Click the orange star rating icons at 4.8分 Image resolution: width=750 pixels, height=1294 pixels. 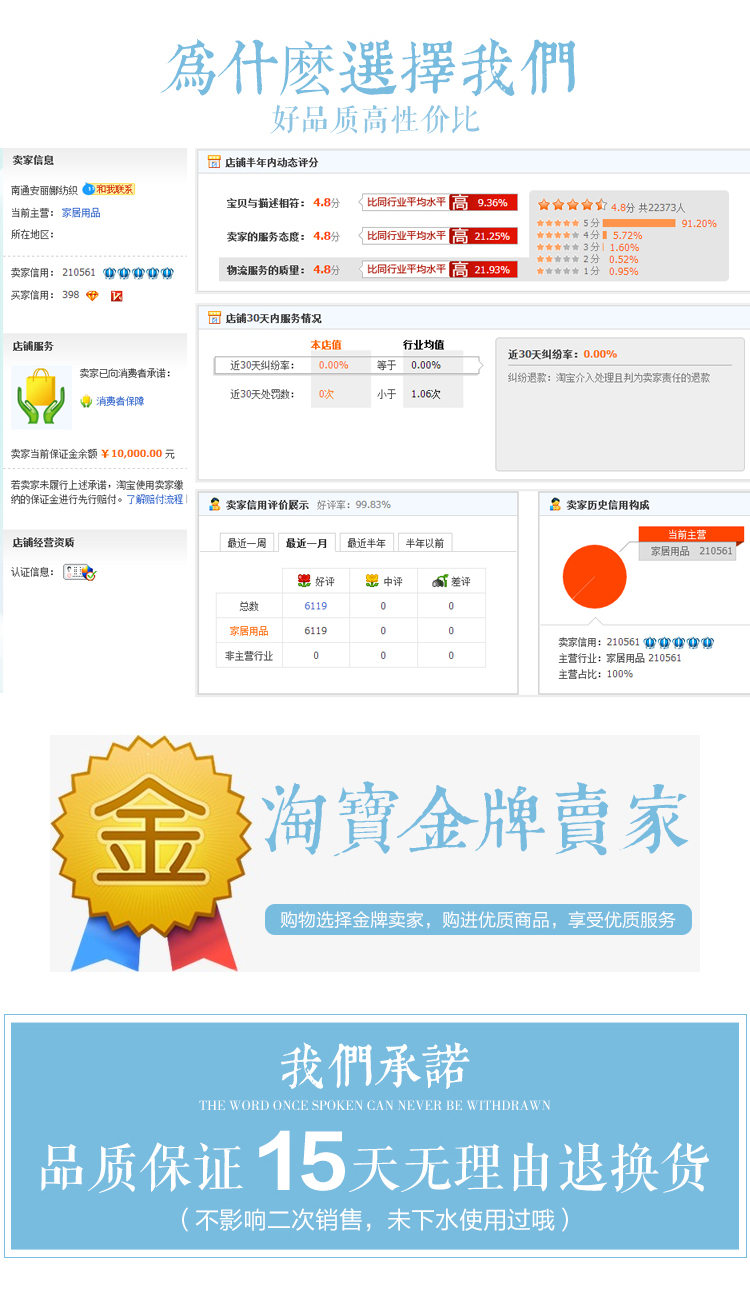coord(572,205)
